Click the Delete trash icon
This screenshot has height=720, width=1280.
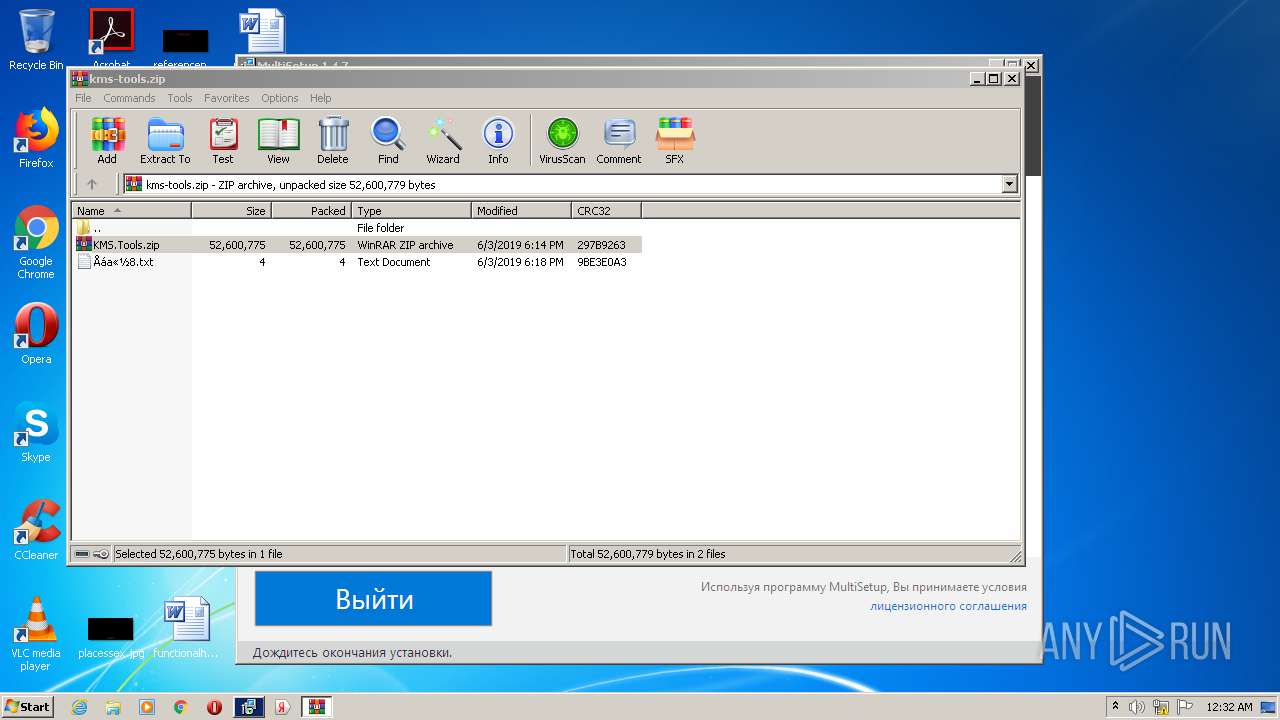click(x=333, y=140)
